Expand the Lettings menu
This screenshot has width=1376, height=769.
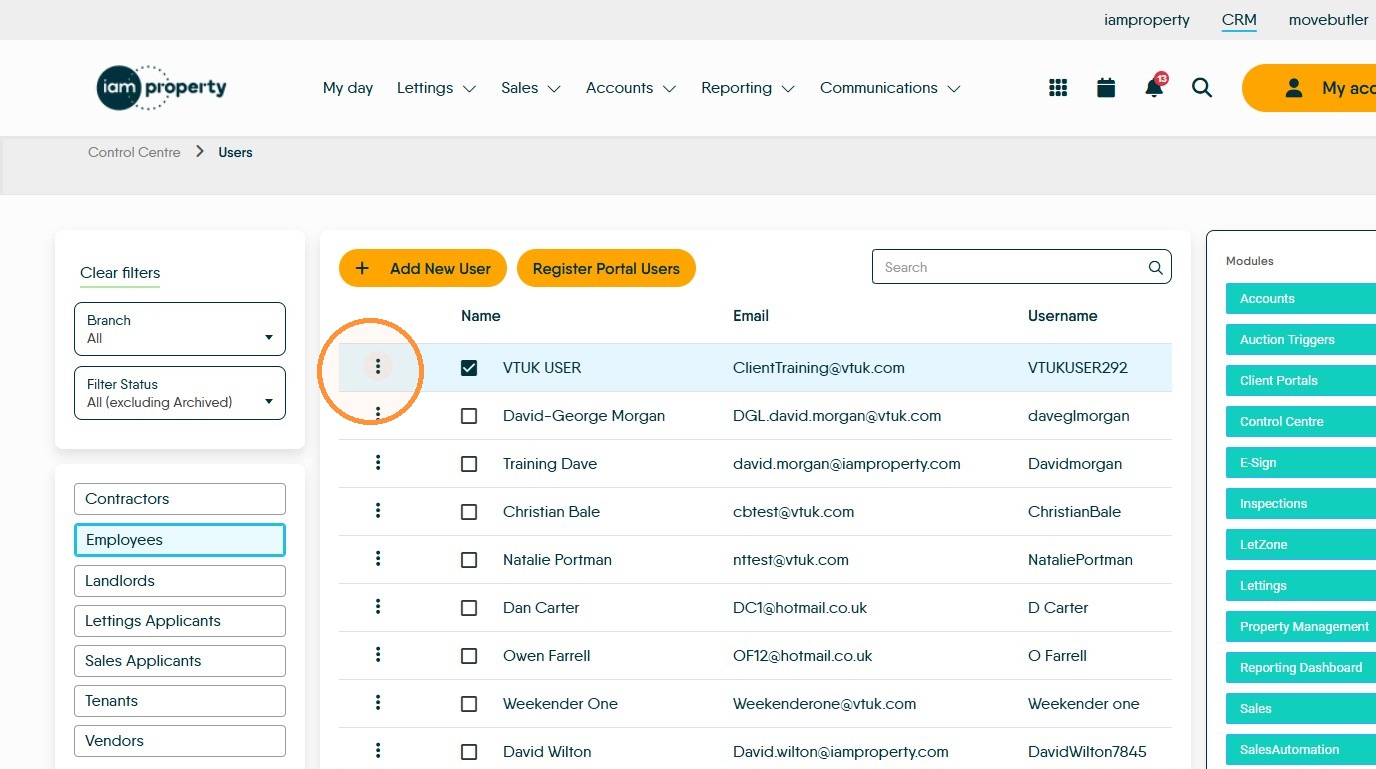click(x=436, y=88)
